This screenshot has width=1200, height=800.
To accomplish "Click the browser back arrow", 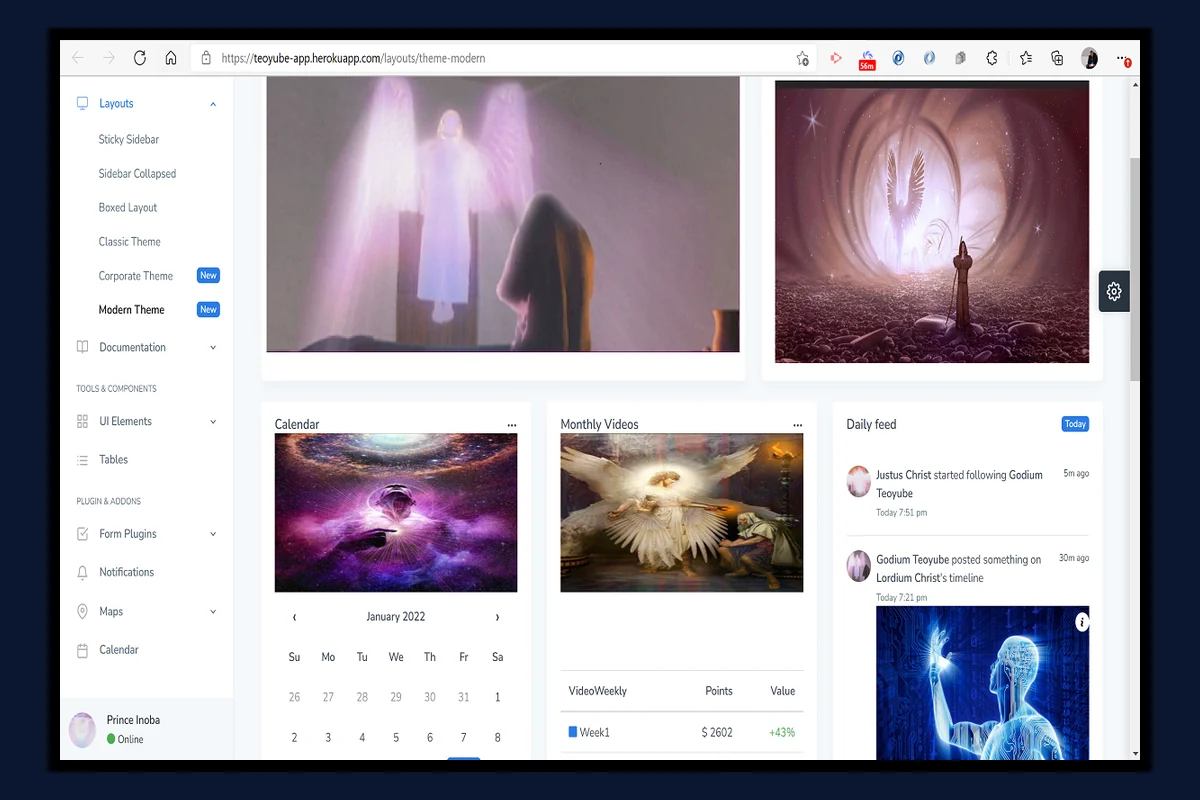I will click(78, 58).
